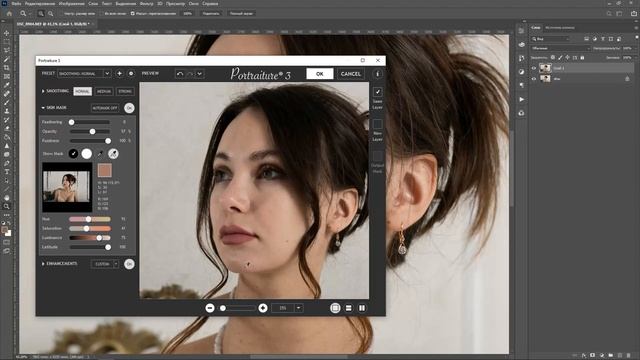Undo last change in Portraiture
The image size is (640, 360).
[180, 74]
